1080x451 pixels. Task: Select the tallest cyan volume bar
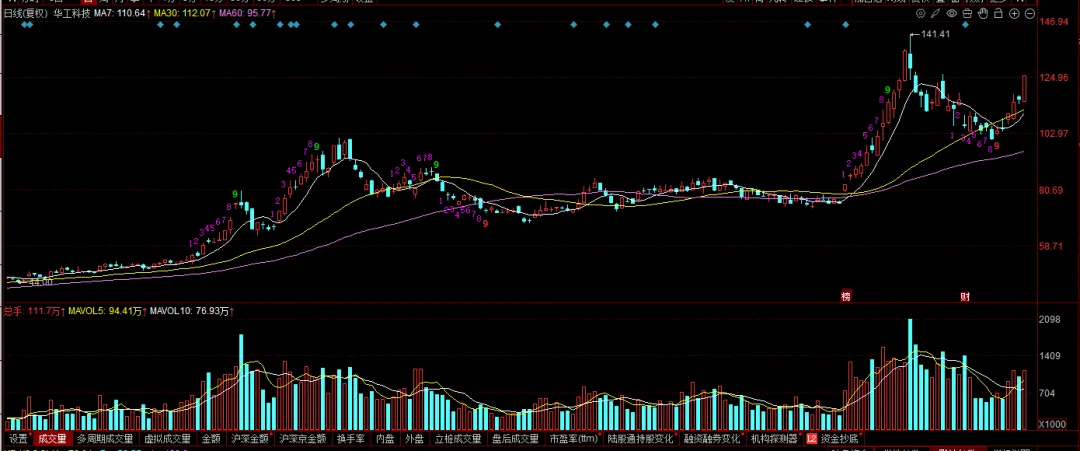pos(910,374)
